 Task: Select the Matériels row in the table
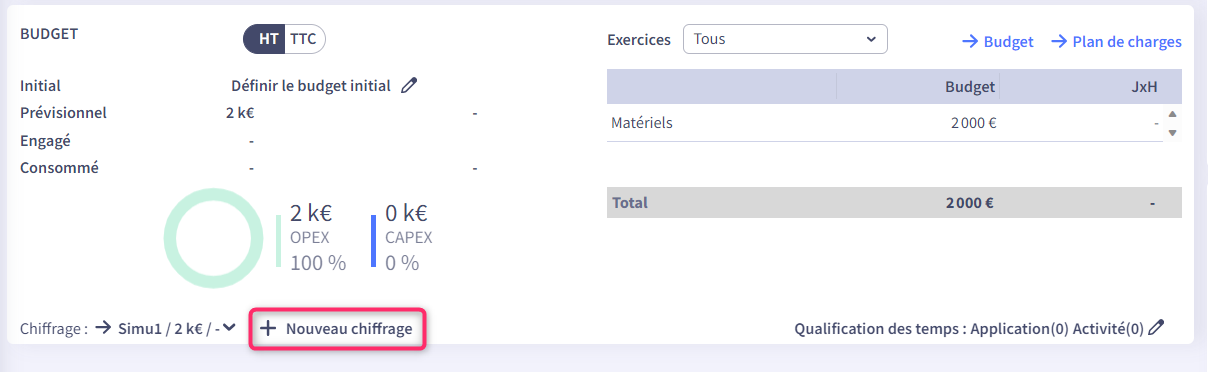(x=887, y=124)
